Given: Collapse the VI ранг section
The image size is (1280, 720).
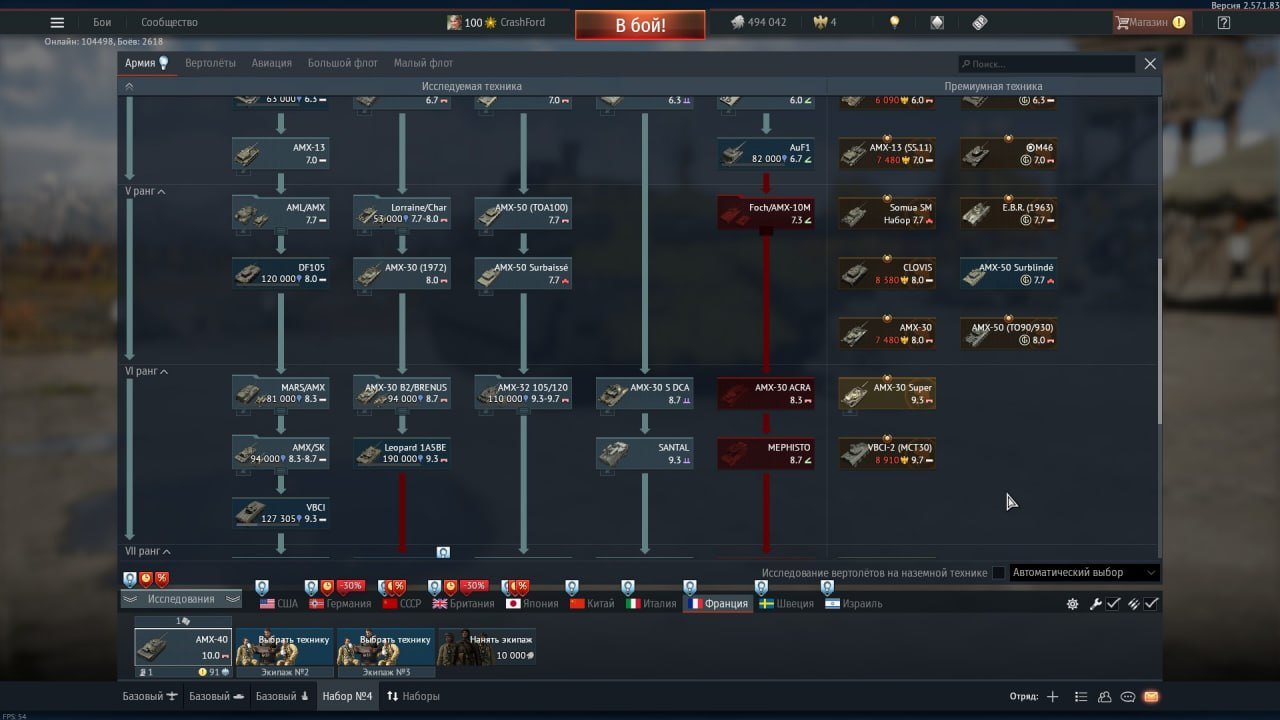Looking at the screenshot, I should (x=146, y=371).
